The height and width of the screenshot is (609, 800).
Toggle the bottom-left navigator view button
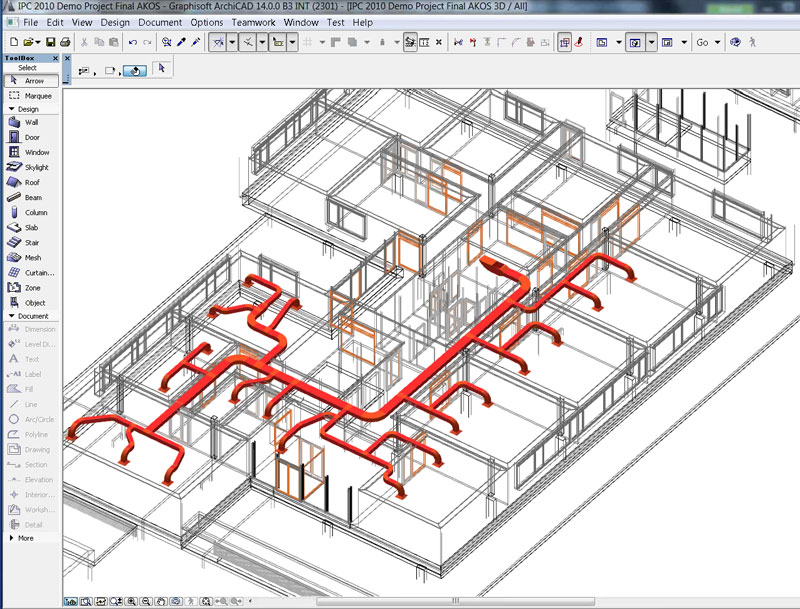(70, 601)
